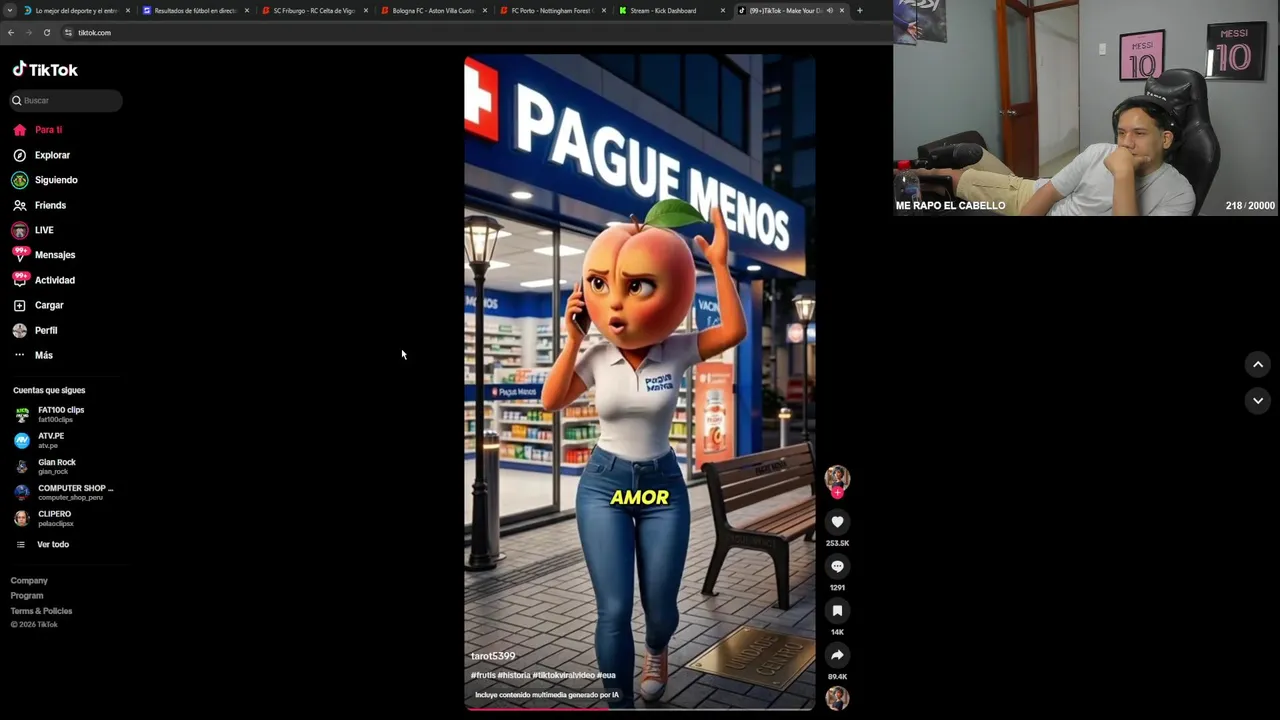Click the #tiktokviralvideo hashtag
This screenshot has height=720, width=1280.
point(564,675)
